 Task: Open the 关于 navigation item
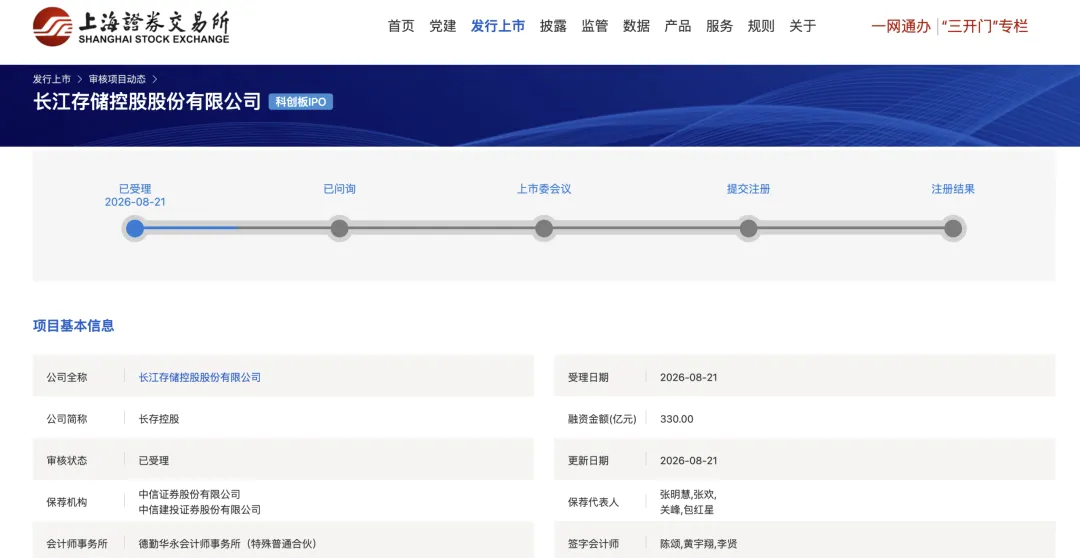tap(802, 26)
